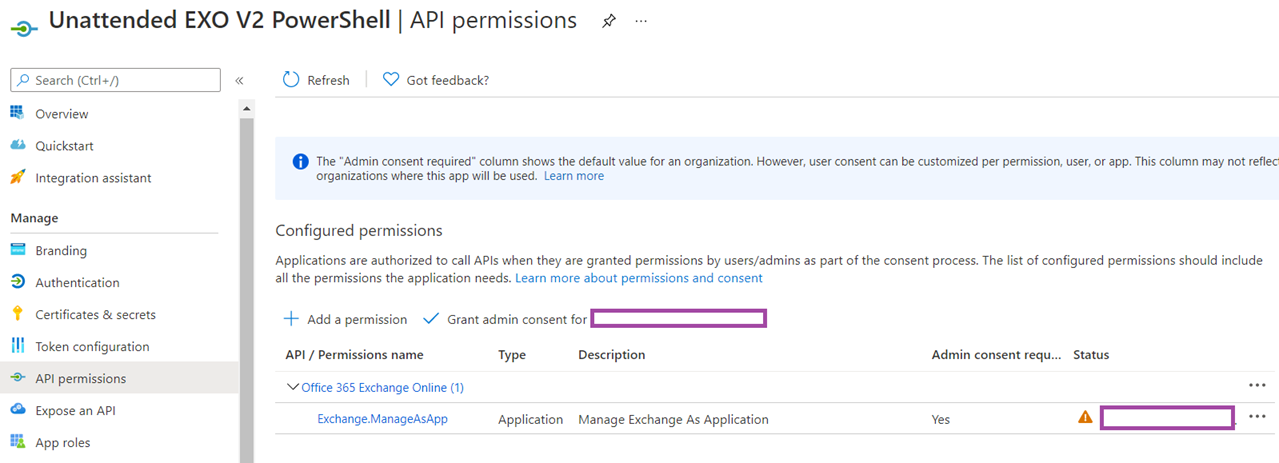The image size is (1279, 463).
Task: Click the API / Permissions name column header
Action: click(x=354, y=355)
